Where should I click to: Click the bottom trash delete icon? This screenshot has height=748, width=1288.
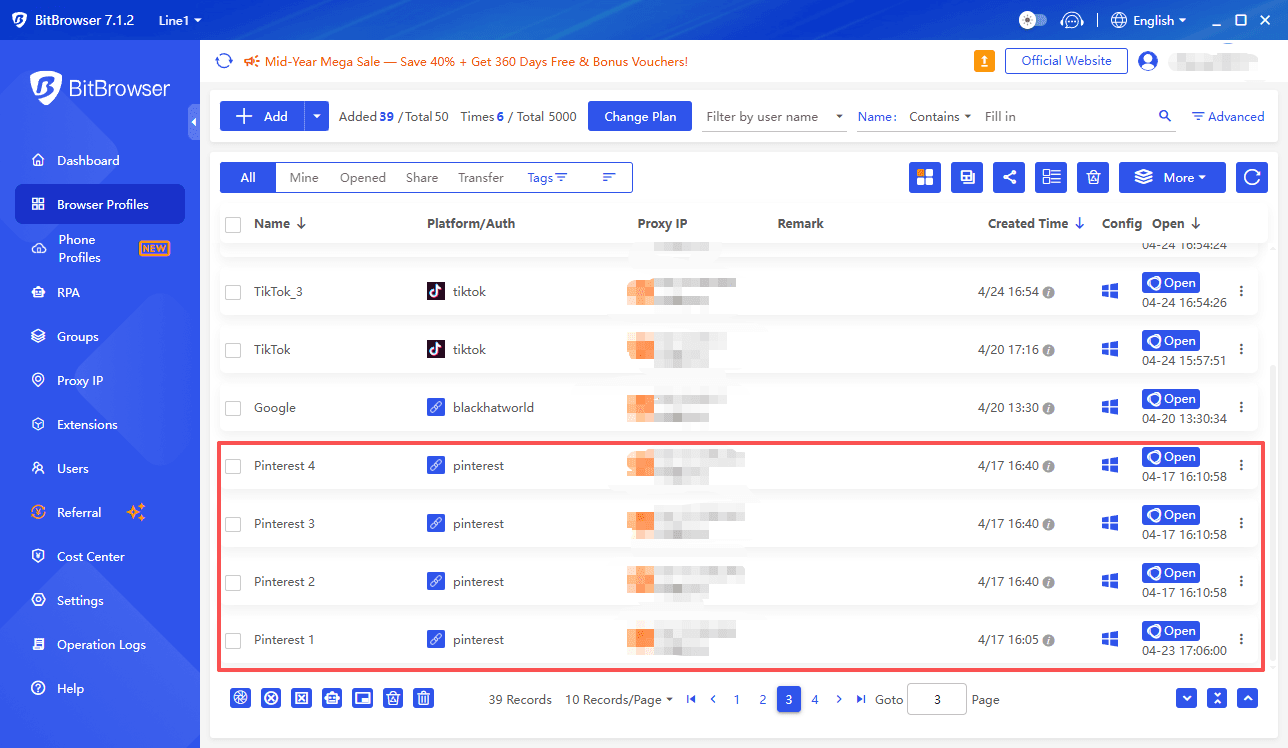[424, 699]
